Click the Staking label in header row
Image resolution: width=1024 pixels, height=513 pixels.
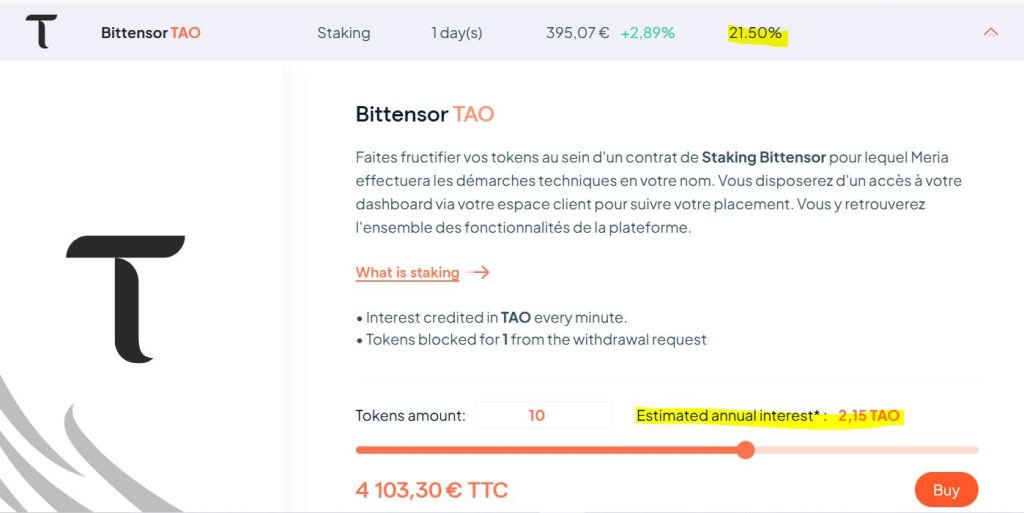(x=343, y=33)
